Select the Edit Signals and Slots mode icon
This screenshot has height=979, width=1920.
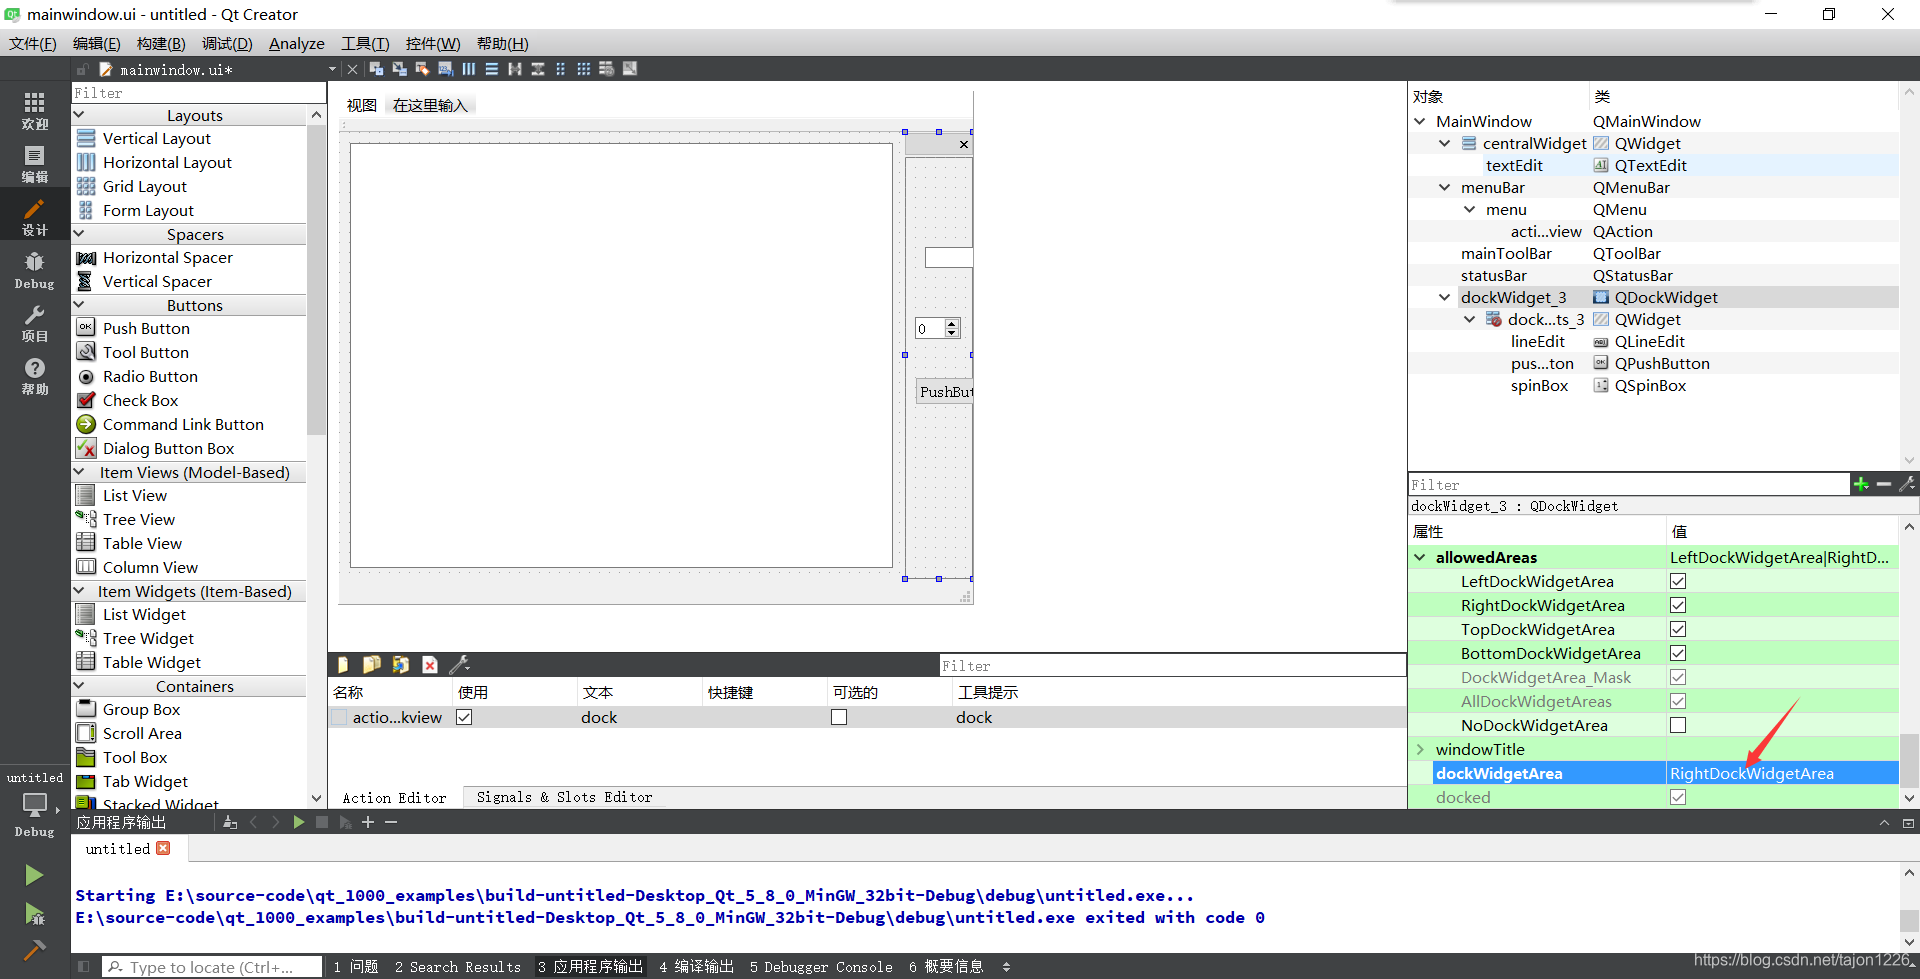pos(399,68)
